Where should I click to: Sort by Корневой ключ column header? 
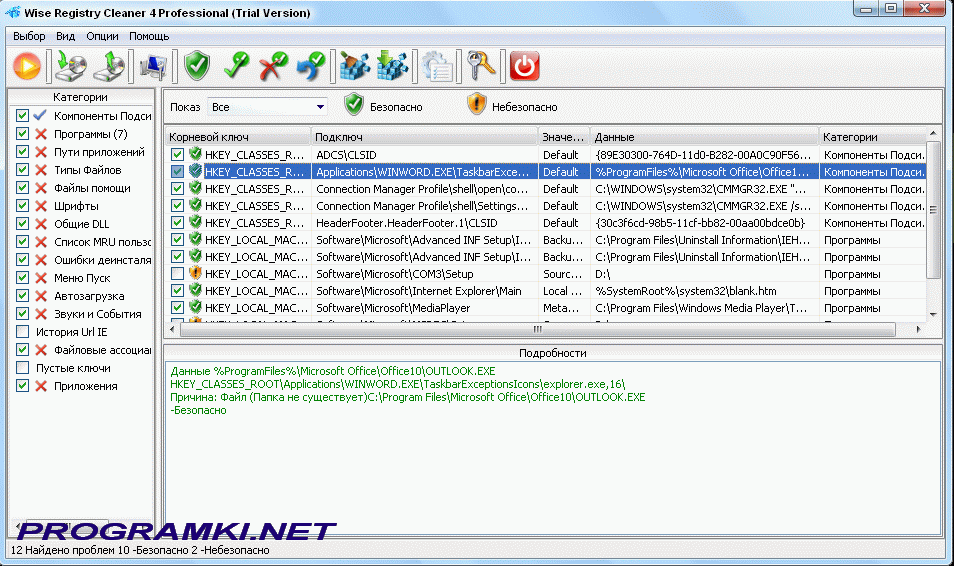tap(238, 137)
